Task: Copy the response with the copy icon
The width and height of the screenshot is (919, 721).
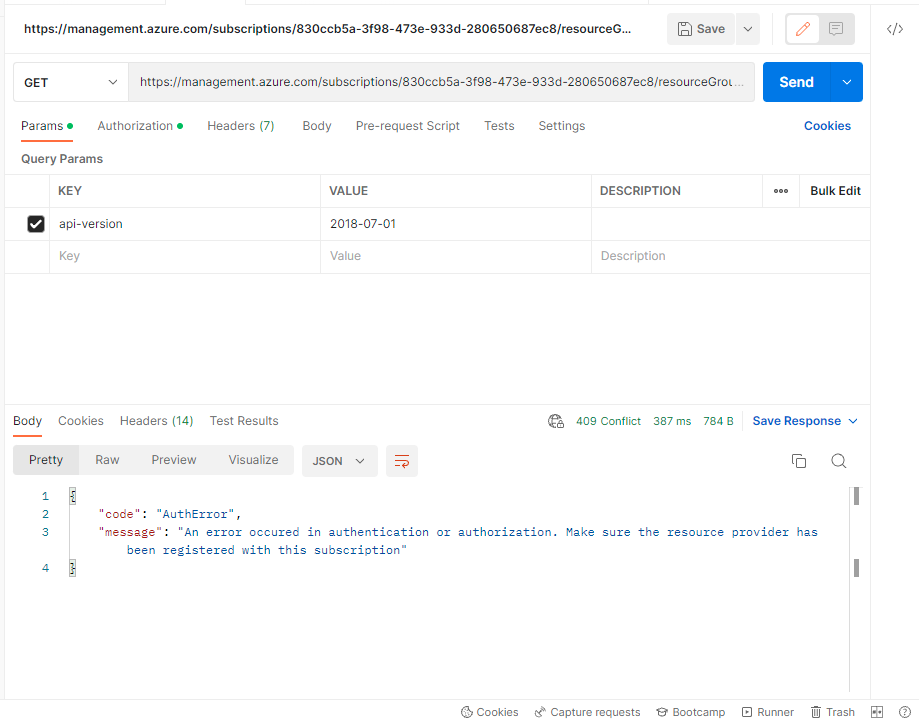Action: coord(799,461)
